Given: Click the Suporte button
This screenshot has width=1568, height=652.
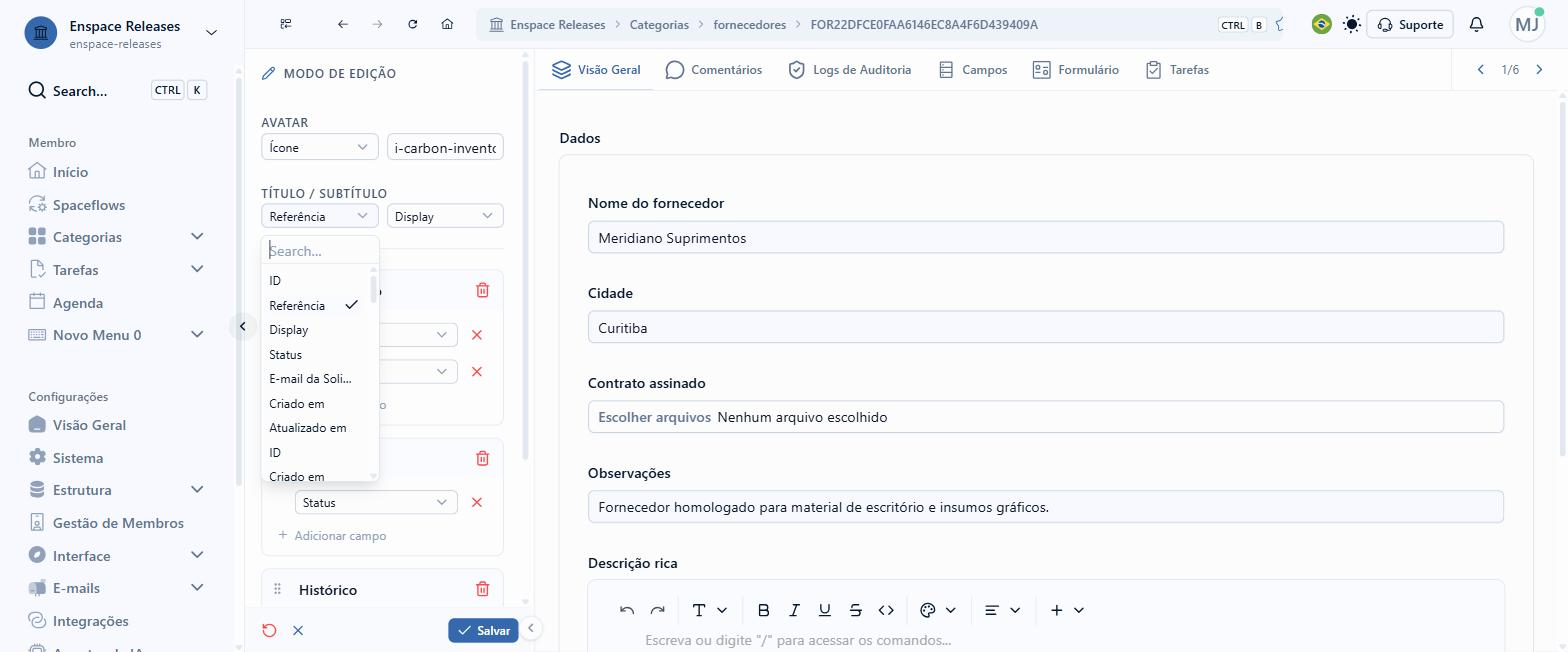Looking at the screenshot, I should coord(1410,24).
